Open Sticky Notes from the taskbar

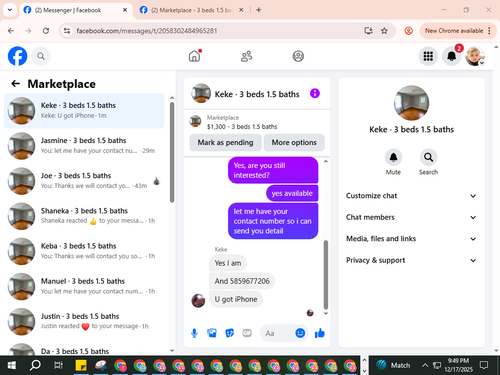click(81, 365)
